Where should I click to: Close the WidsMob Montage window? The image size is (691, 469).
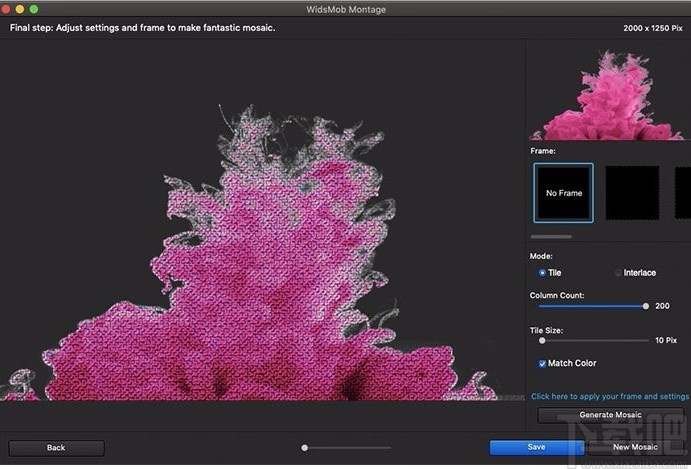[x=8, y=9]
